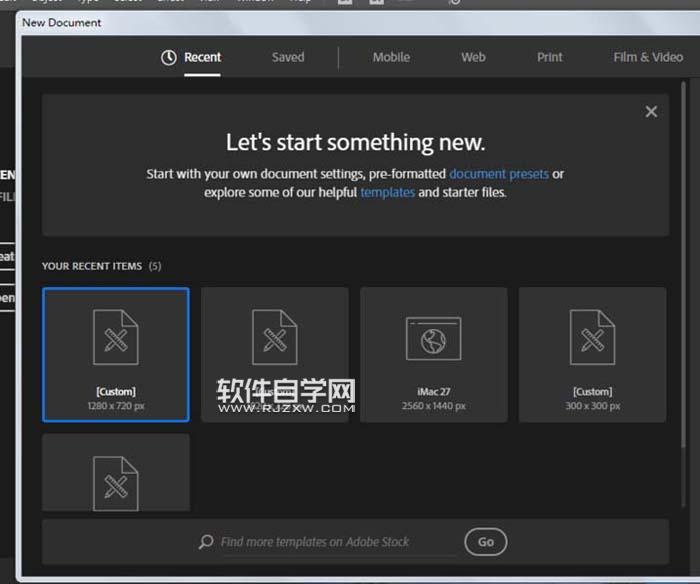Screen dimensions: 700x584
Task: Open the Film & Video tab
Action: pyautogui.click(x=647, y=57)
